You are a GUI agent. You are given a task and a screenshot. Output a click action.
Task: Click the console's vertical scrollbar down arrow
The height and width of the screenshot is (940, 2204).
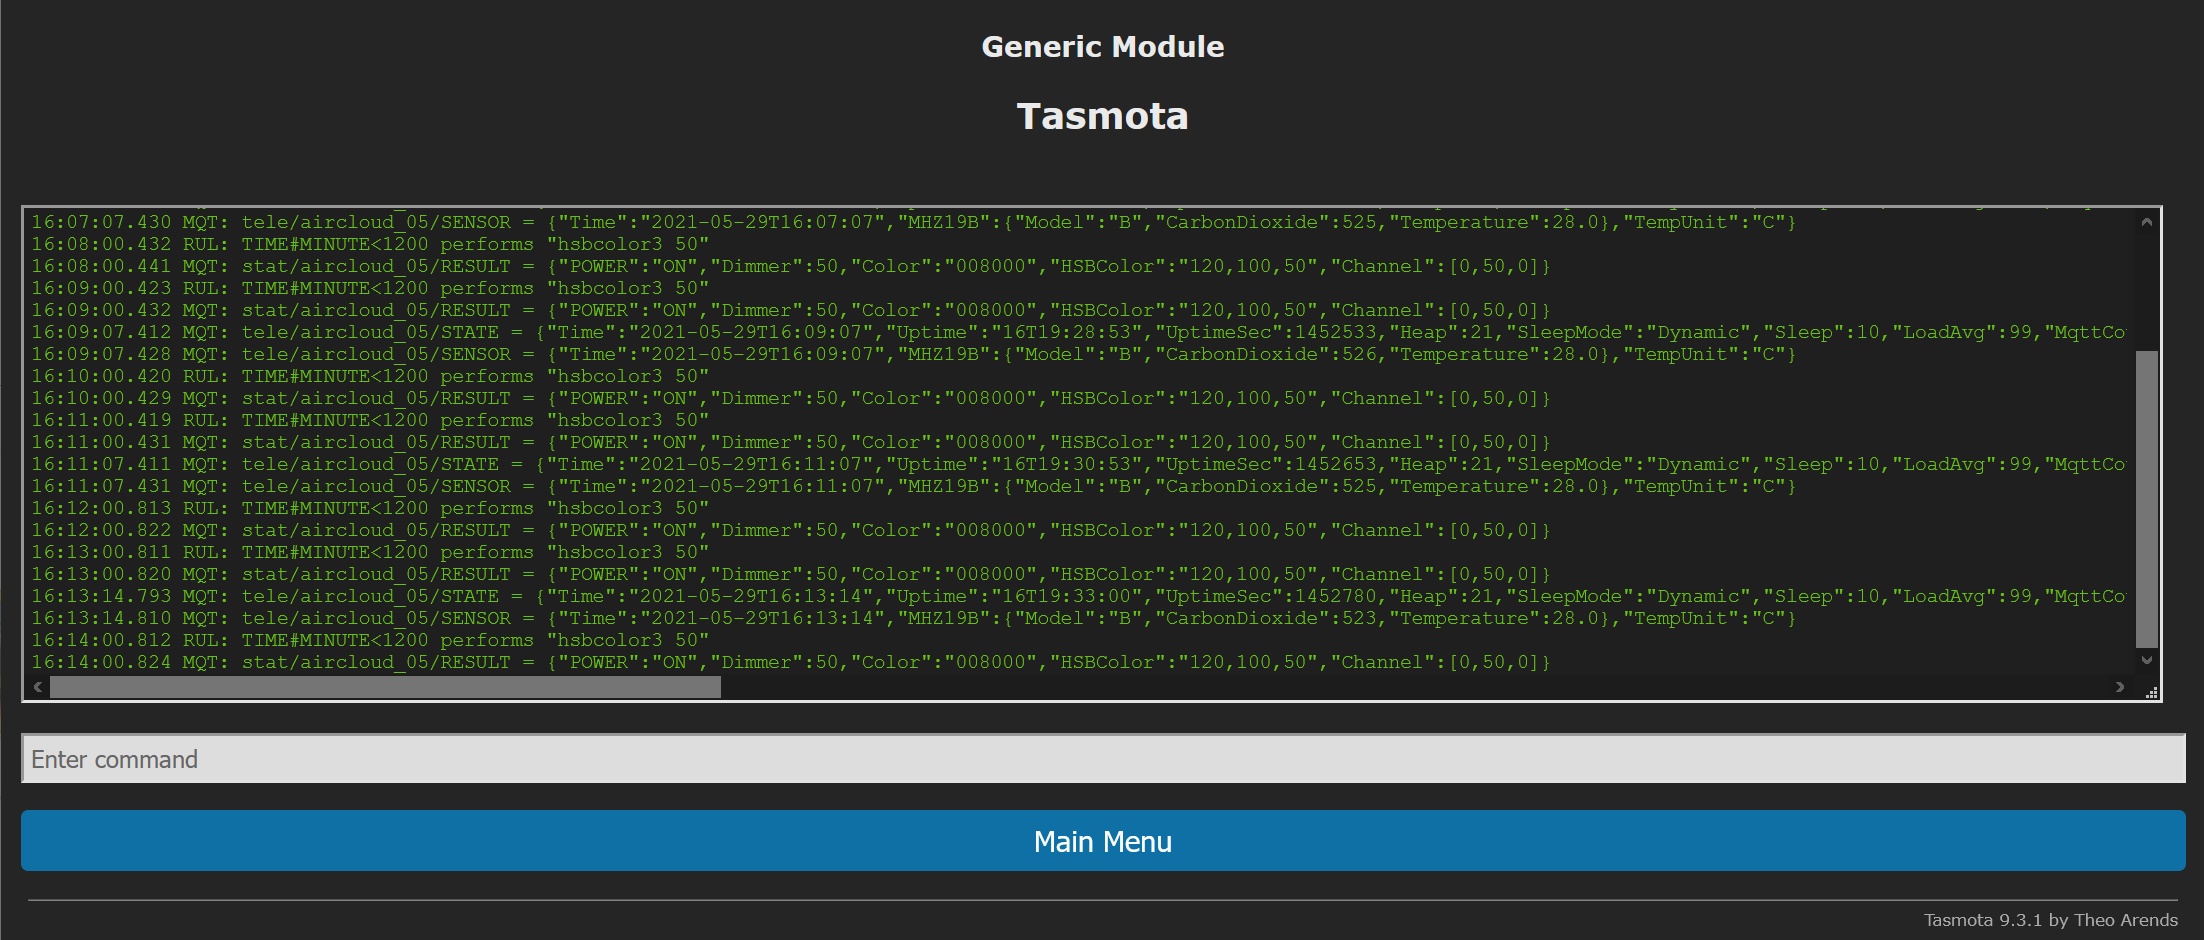[x=2146, y=660]
